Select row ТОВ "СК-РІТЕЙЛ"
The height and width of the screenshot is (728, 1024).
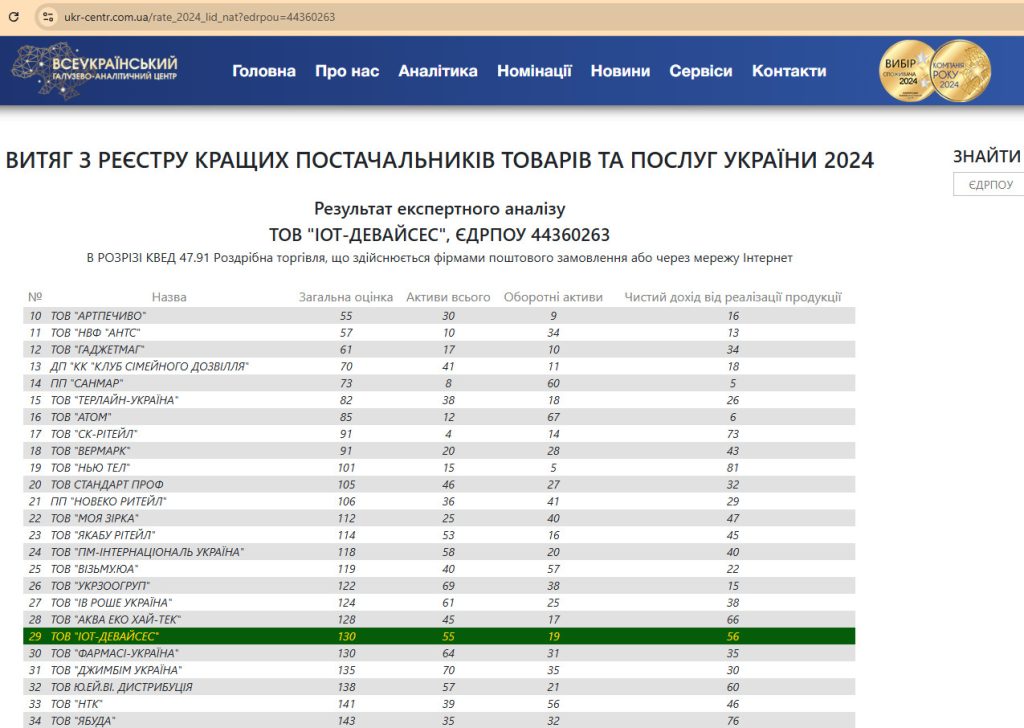(x=439, y=434)
